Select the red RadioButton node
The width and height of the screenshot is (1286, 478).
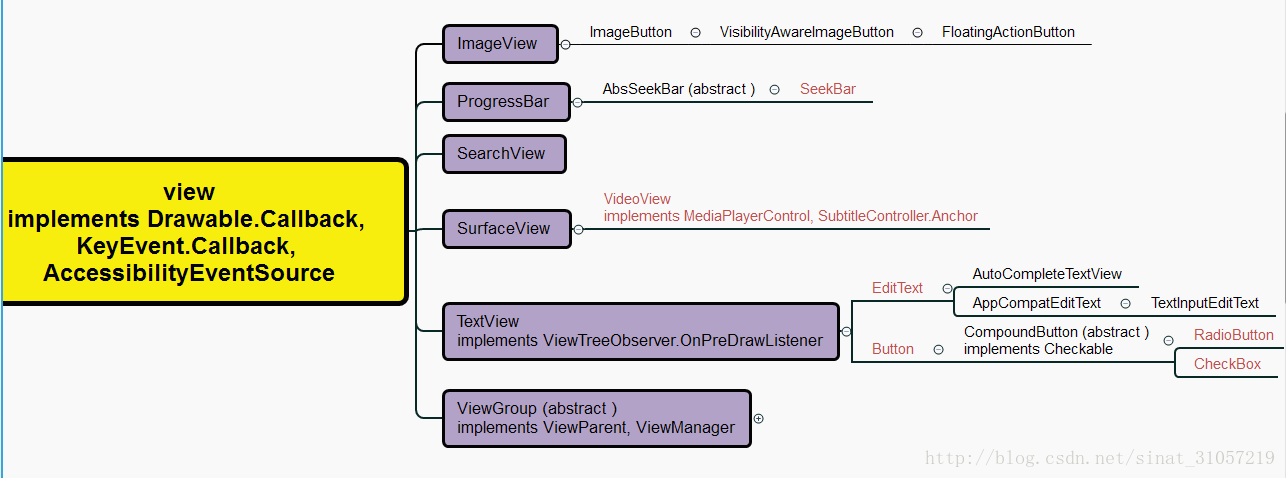click(1233, 335)
